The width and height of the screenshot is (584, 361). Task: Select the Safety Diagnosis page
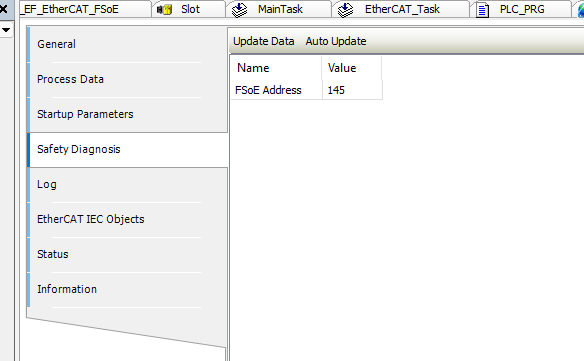click(x=128, y=149)
